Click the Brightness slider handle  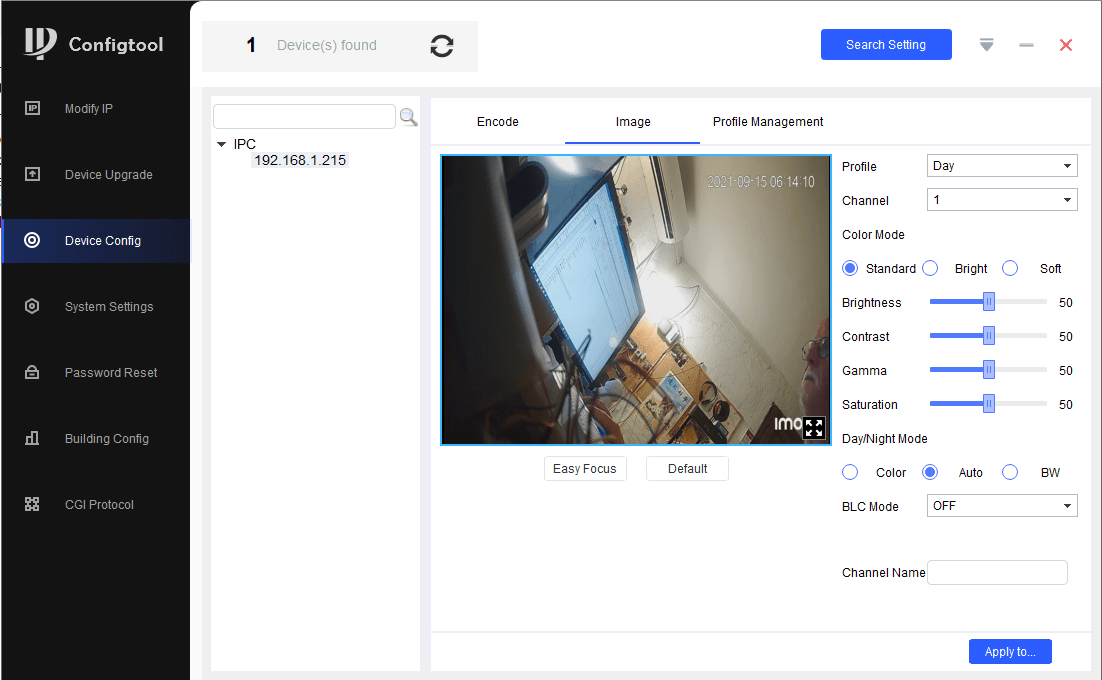(x=988, y=302)
